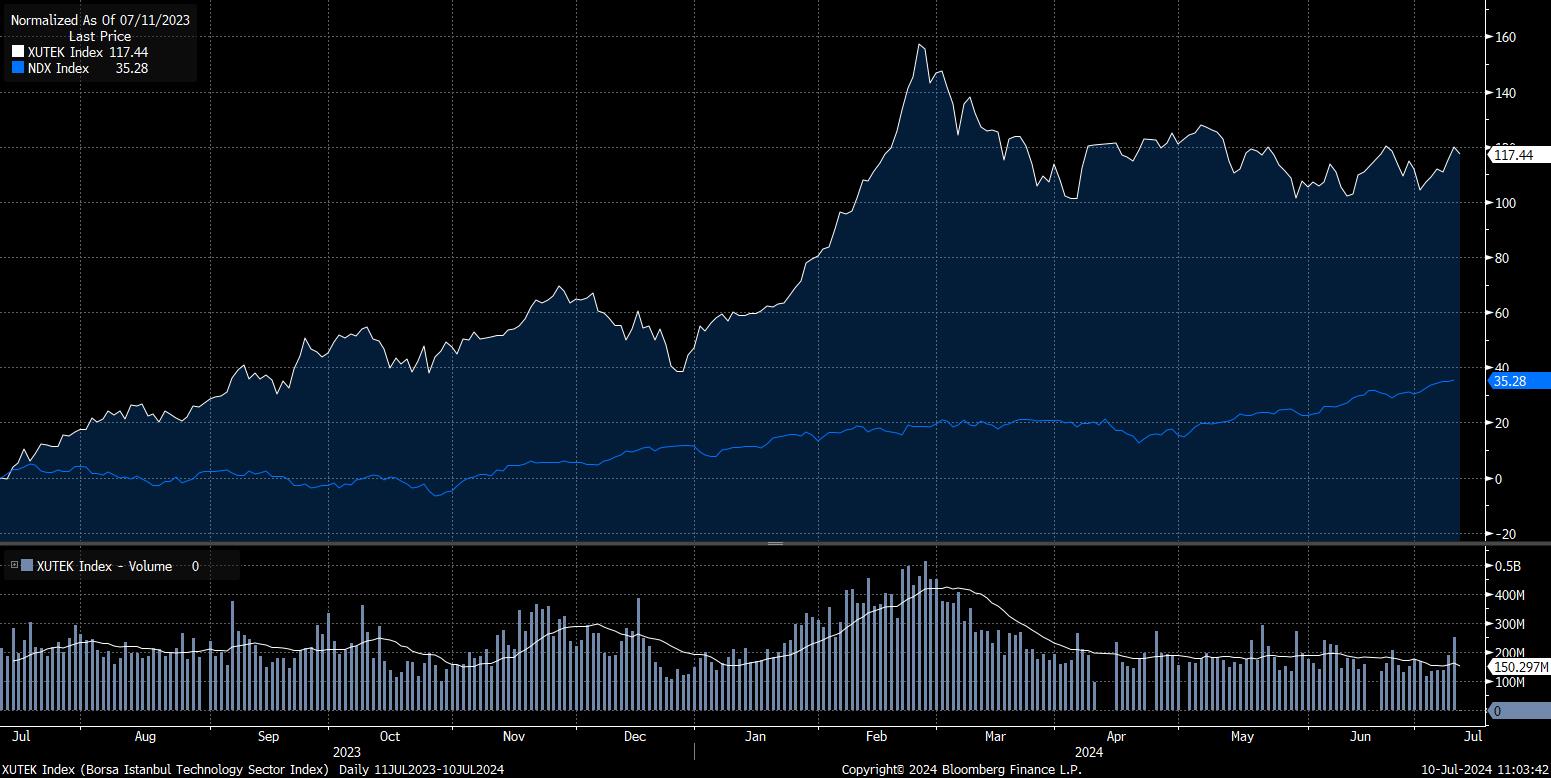1551x778 pixels.
Task: Click the Normalized As Of 07/11/2023 label
Action: [x=100, y=20]
